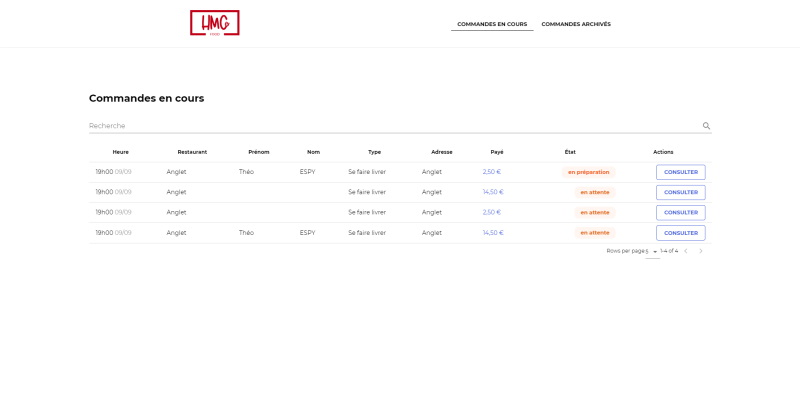800x393 pixels.
Task: Click the Commandes en cours page heading
Action: (x=146, y=98)
